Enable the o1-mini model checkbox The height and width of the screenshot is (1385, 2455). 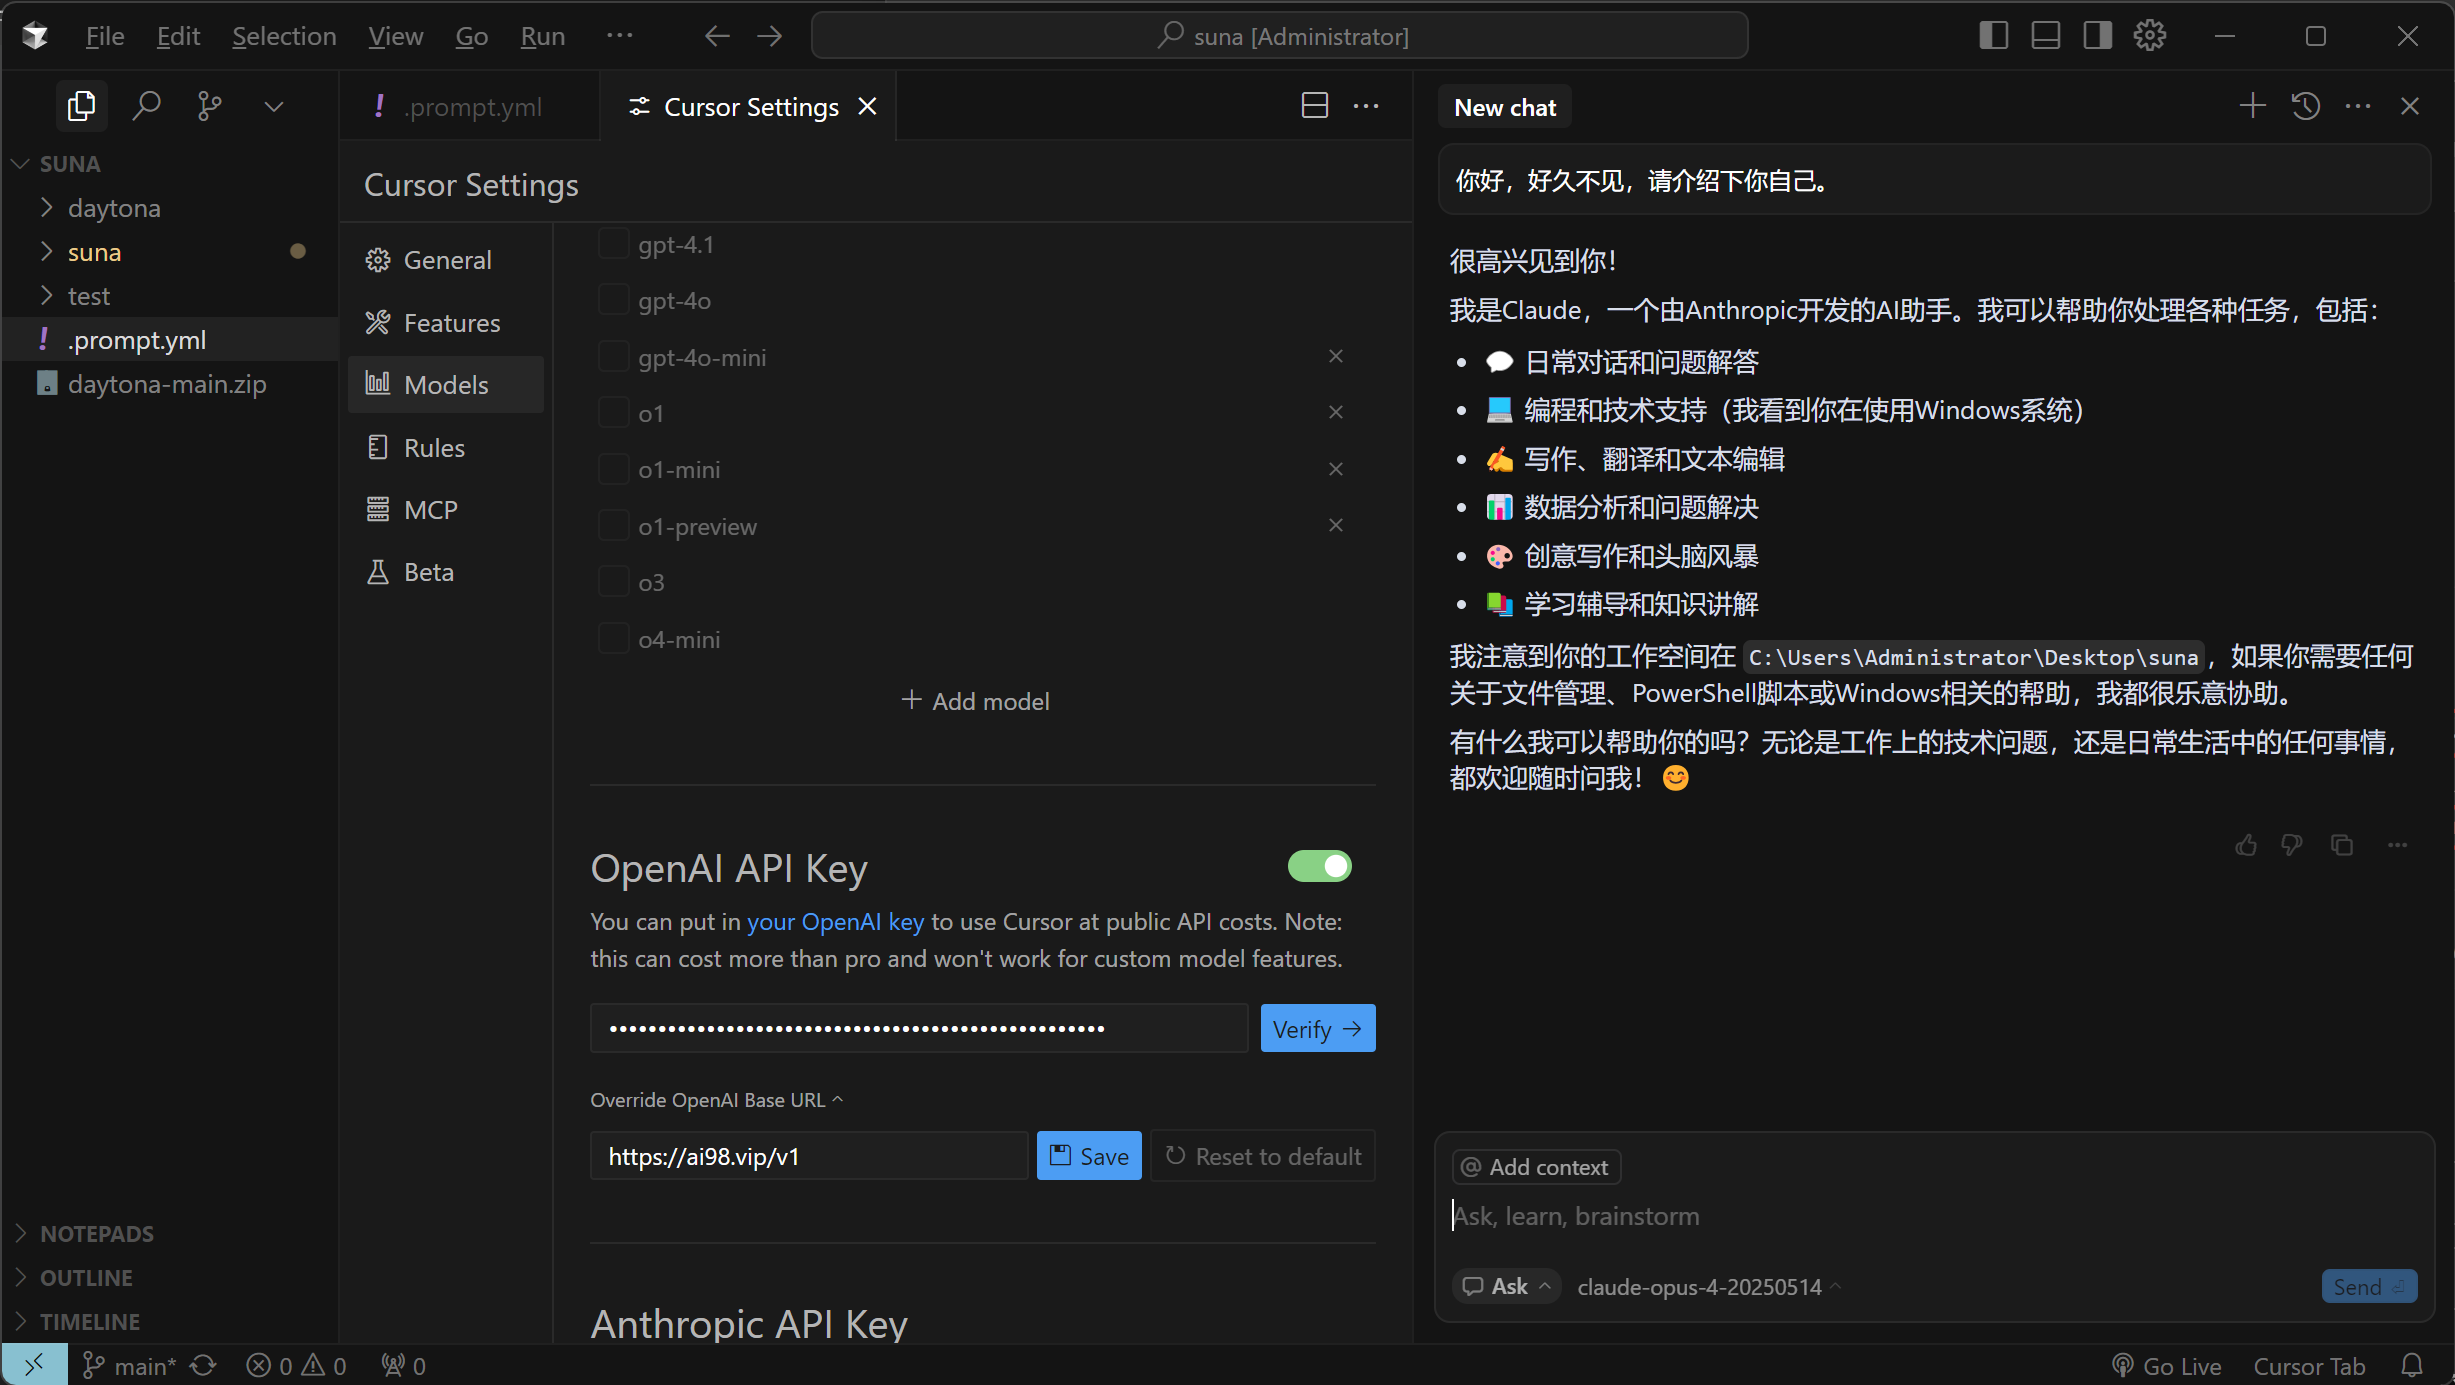click(x=613, y=469)
